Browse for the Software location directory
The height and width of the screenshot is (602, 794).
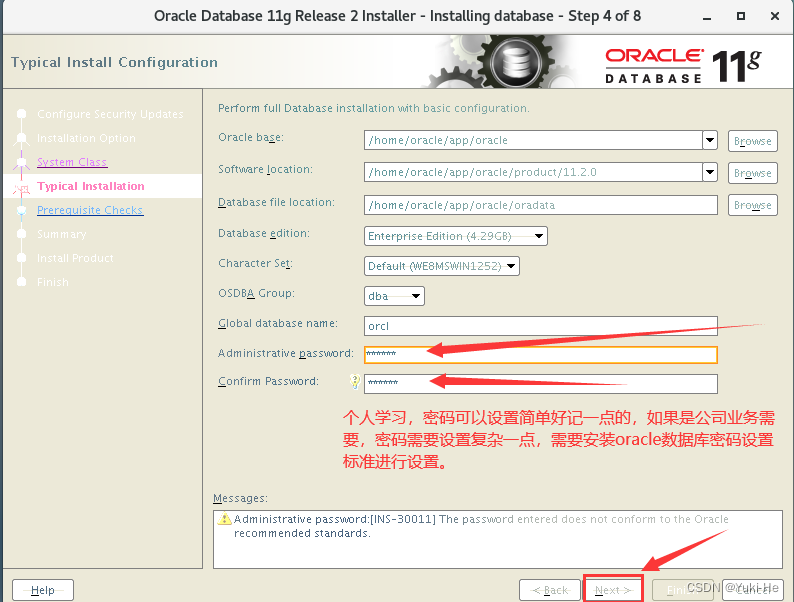pos(752,173)
